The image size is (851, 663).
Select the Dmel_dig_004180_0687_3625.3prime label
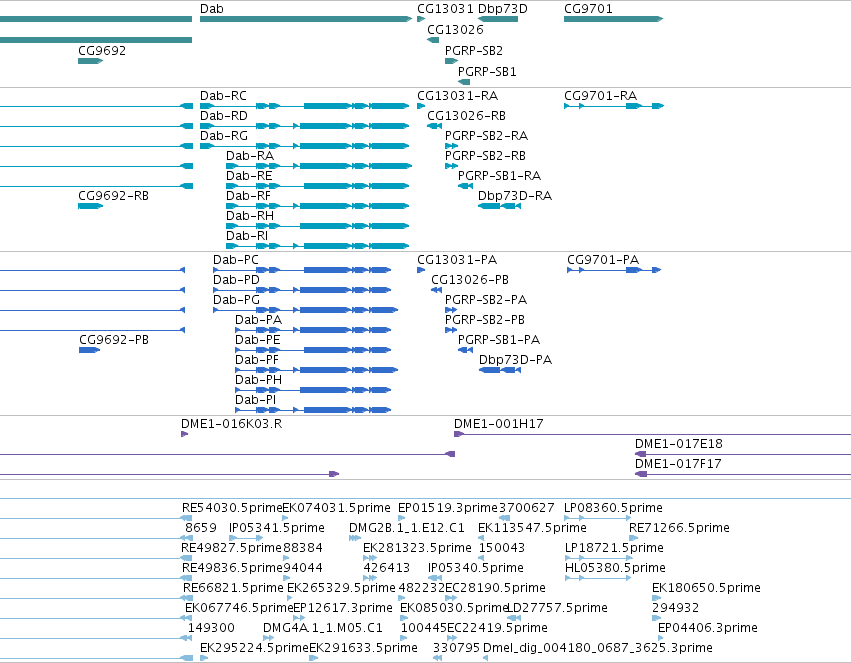[x=598, y=648]
